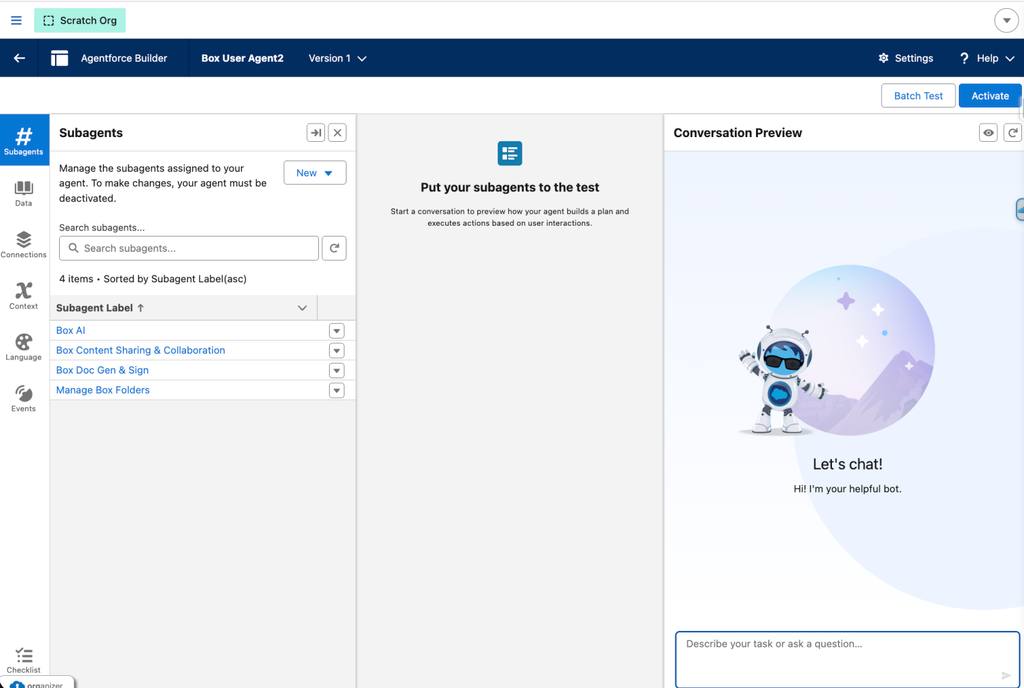Refresh the subagents list
The image size is (1024, 688).
click(x=334, y=248)
